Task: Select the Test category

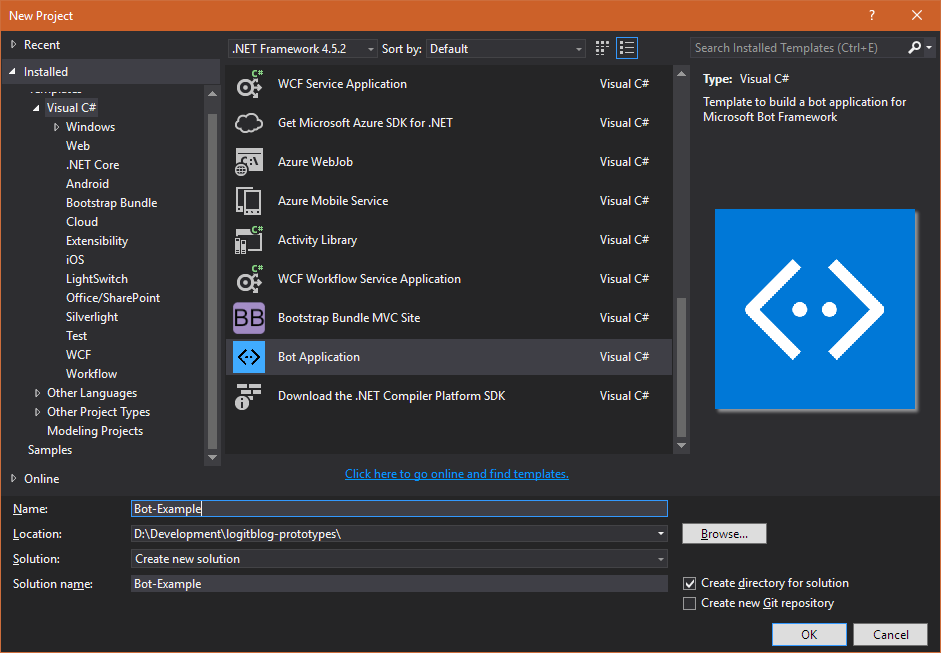Action: (x=77, y=336)
